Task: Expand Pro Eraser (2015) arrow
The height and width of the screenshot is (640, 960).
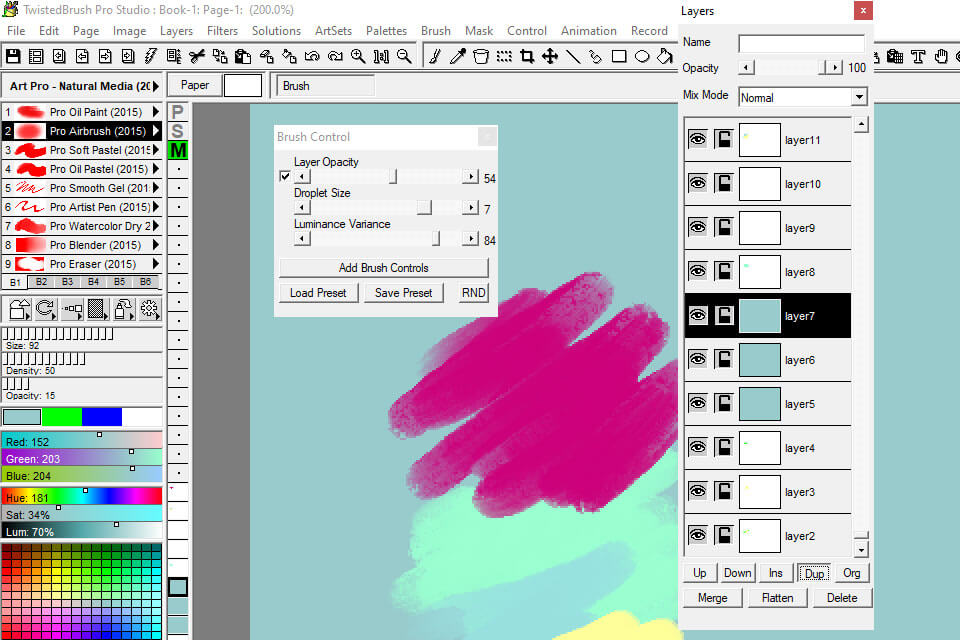Action: [156, 264]
